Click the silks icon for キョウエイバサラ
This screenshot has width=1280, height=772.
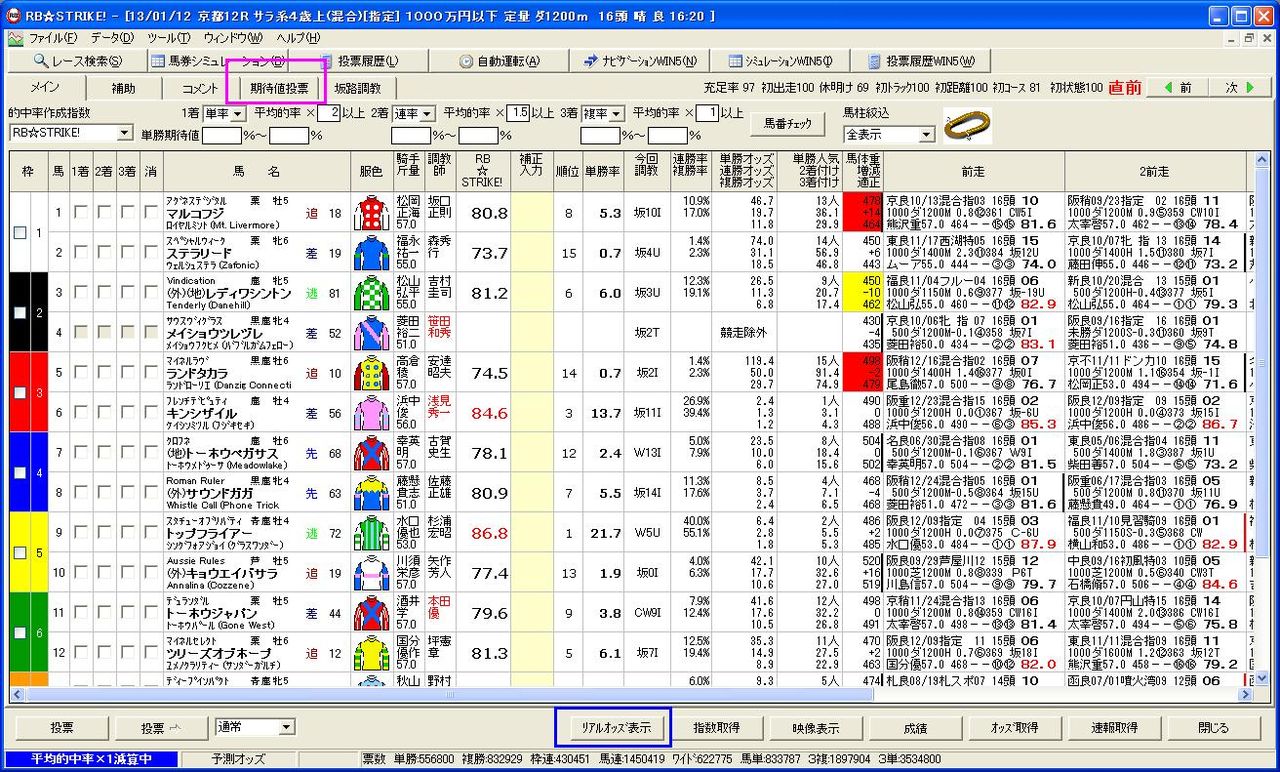tap(371, 572)
